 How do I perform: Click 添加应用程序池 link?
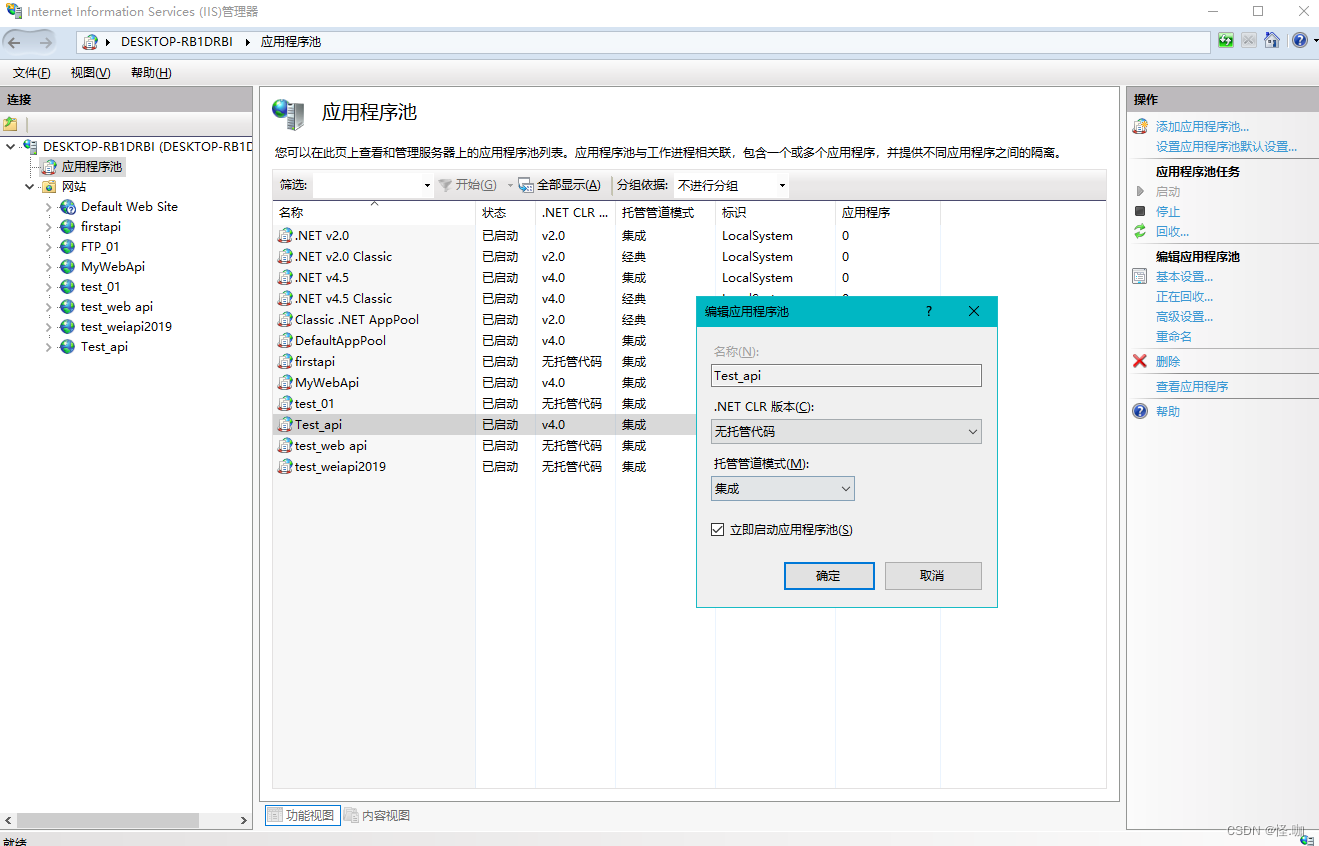coord(1202,127)
